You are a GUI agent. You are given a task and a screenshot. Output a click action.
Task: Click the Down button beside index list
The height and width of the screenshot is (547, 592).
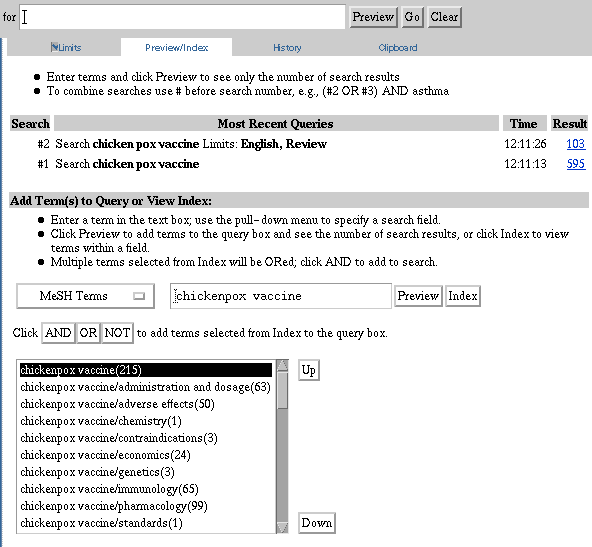pos(317,523)
